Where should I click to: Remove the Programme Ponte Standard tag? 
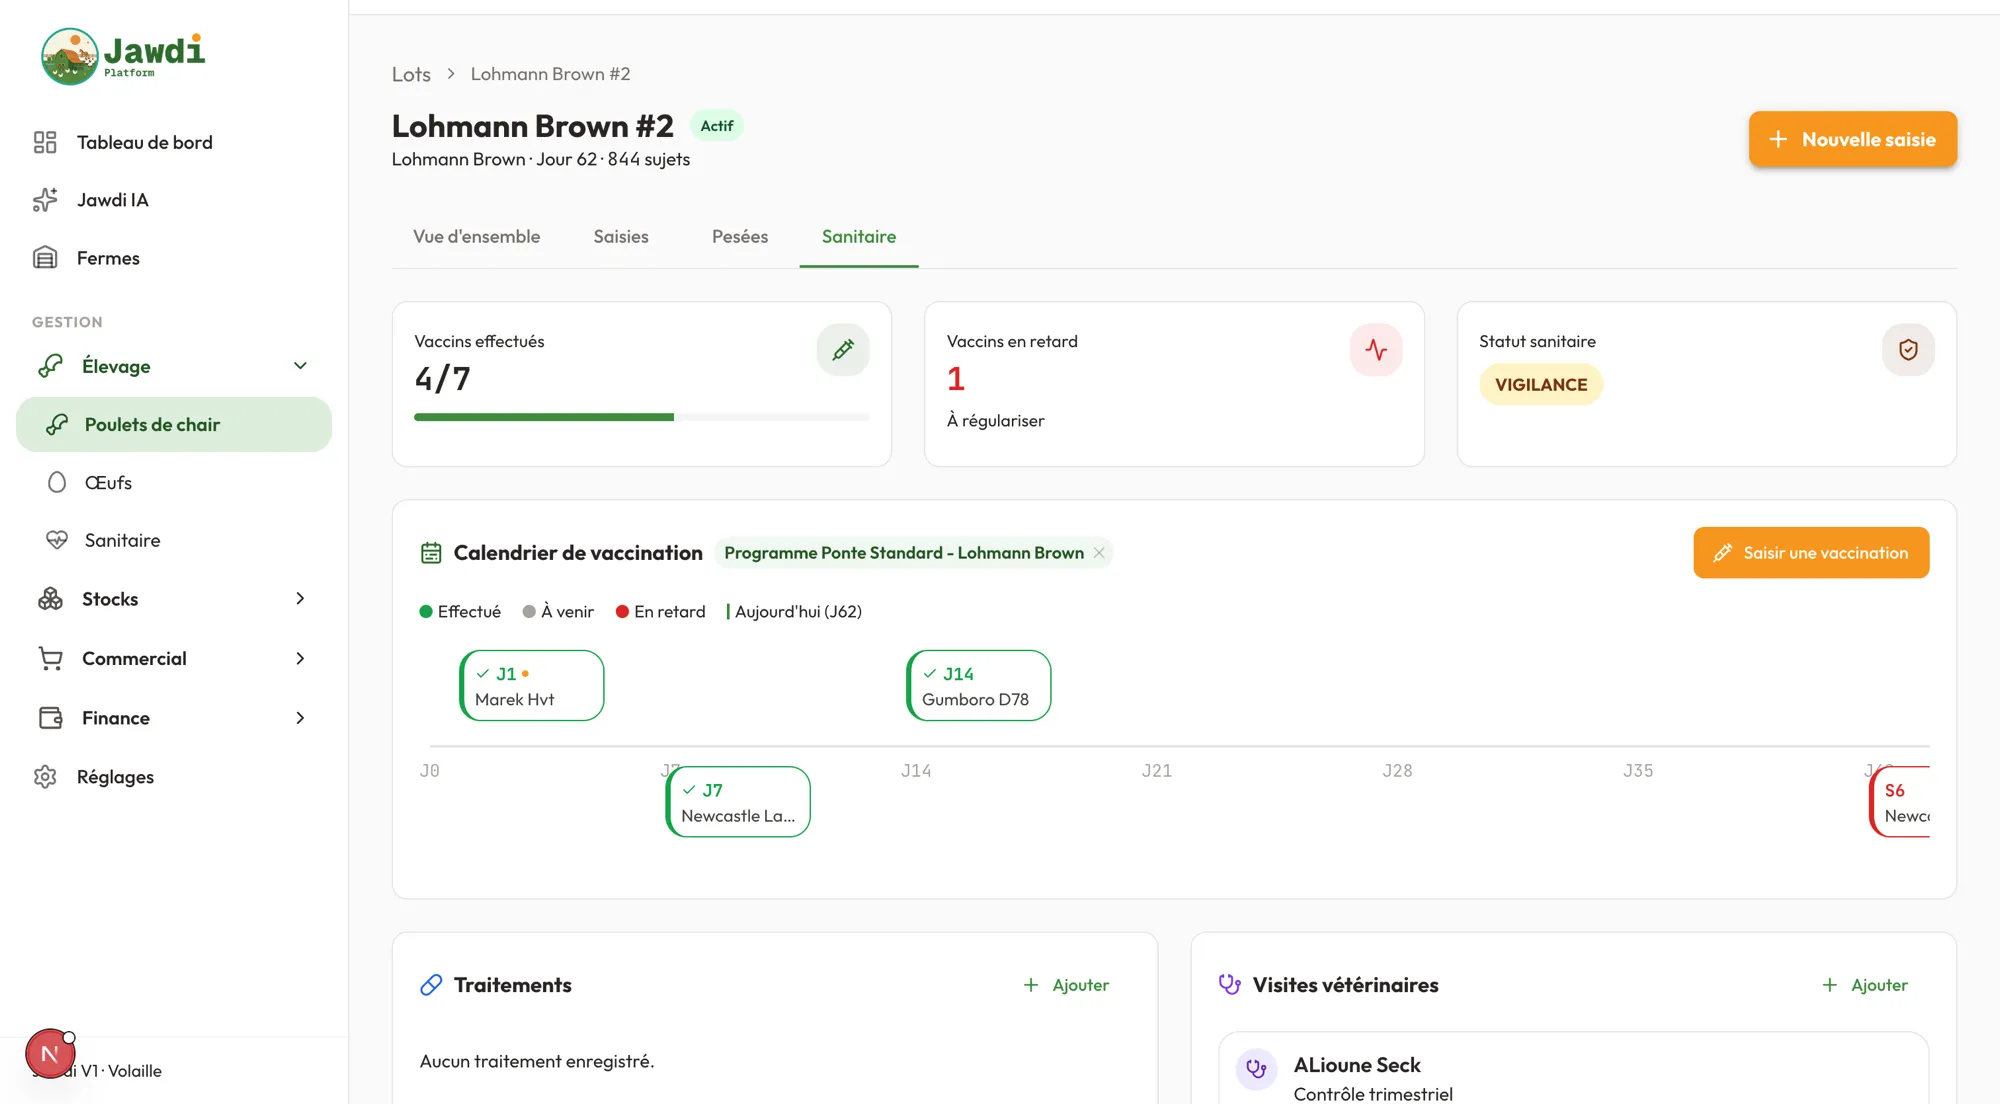1099,553
